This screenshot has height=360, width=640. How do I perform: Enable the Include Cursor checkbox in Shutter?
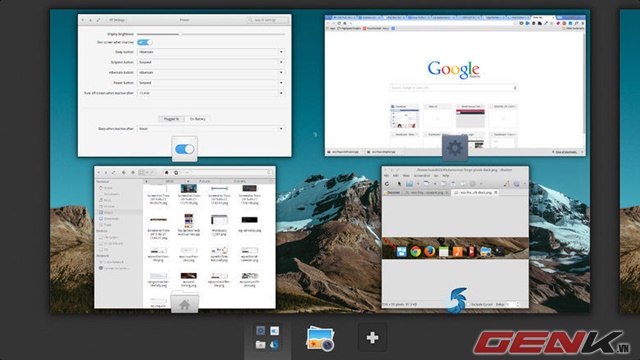468,304
